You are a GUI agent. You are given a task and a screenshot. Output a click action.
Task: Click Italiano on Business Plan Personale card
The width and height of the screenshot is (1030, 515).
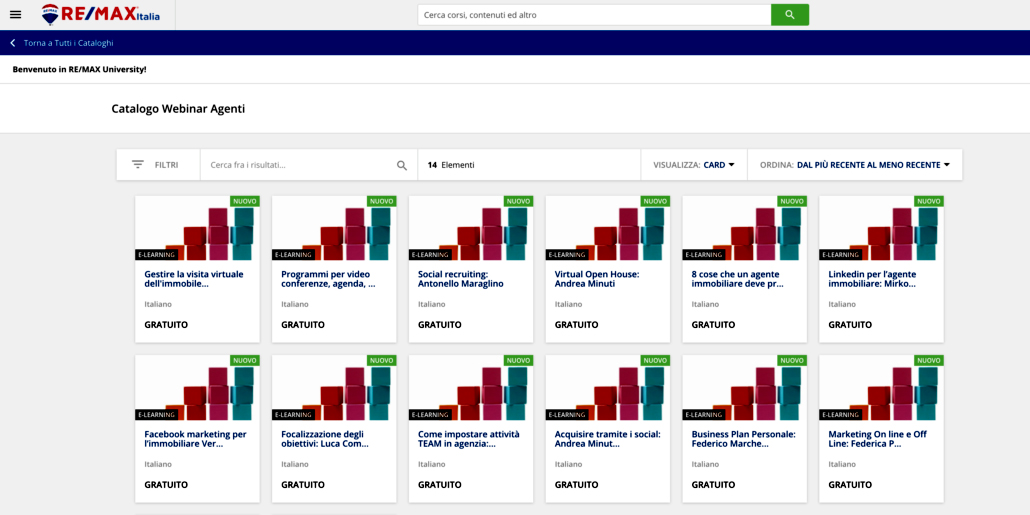[705, 464]
